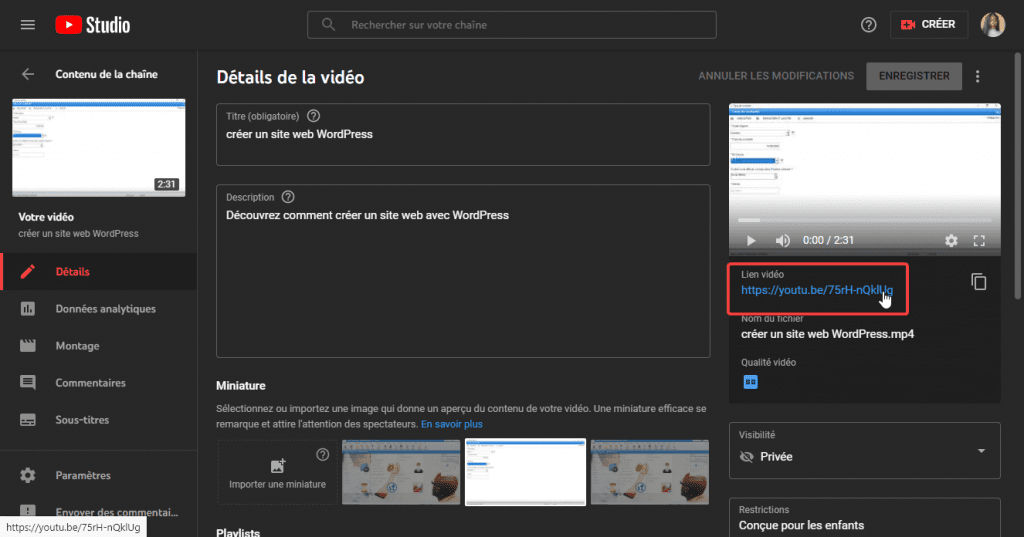The width and height of the screenshot is (1024, 537).
Task: Click the Détails de la vidéo heading
Action: (291, 77)
